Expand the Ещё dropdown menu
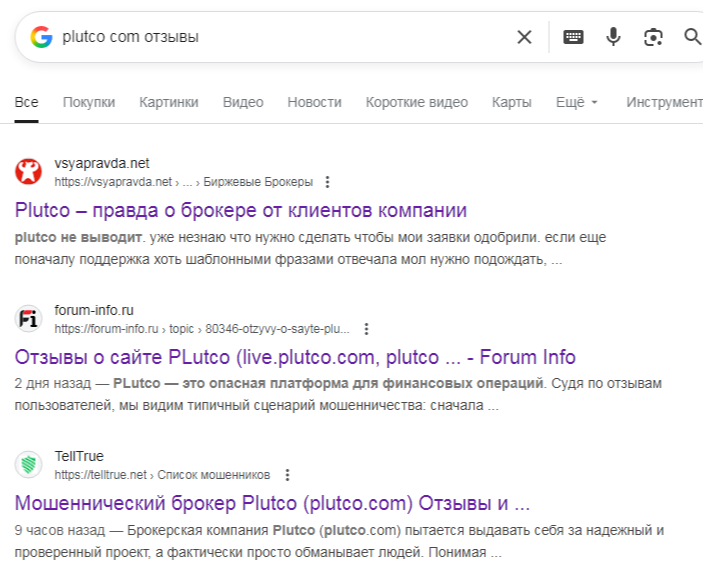The width and height of the screenshot is (703, 572). 577,102
